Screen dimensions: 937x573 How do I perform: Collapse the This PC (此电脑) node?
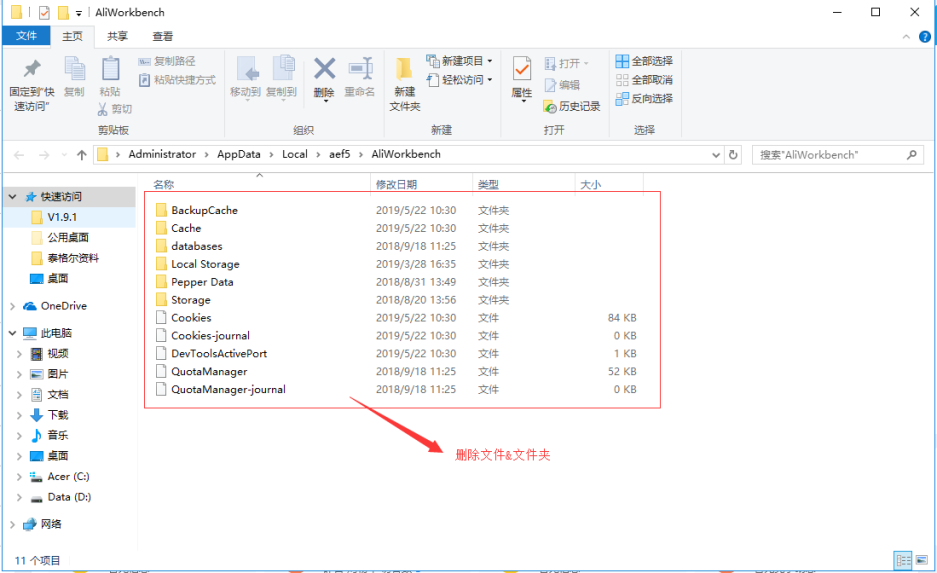coord(12,333)
